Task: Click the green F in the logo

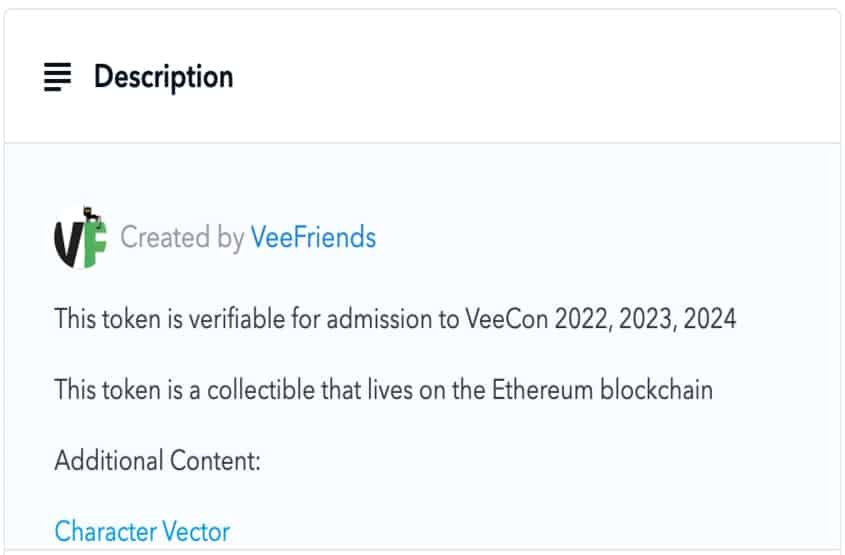Action: [x=96, y=242]
